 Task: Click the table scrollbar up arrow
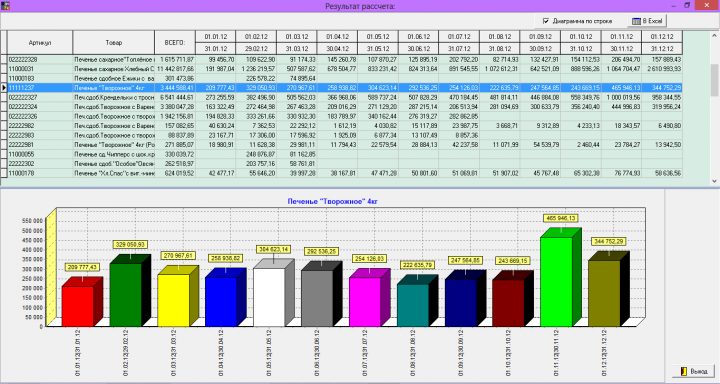tap(714, 35)
